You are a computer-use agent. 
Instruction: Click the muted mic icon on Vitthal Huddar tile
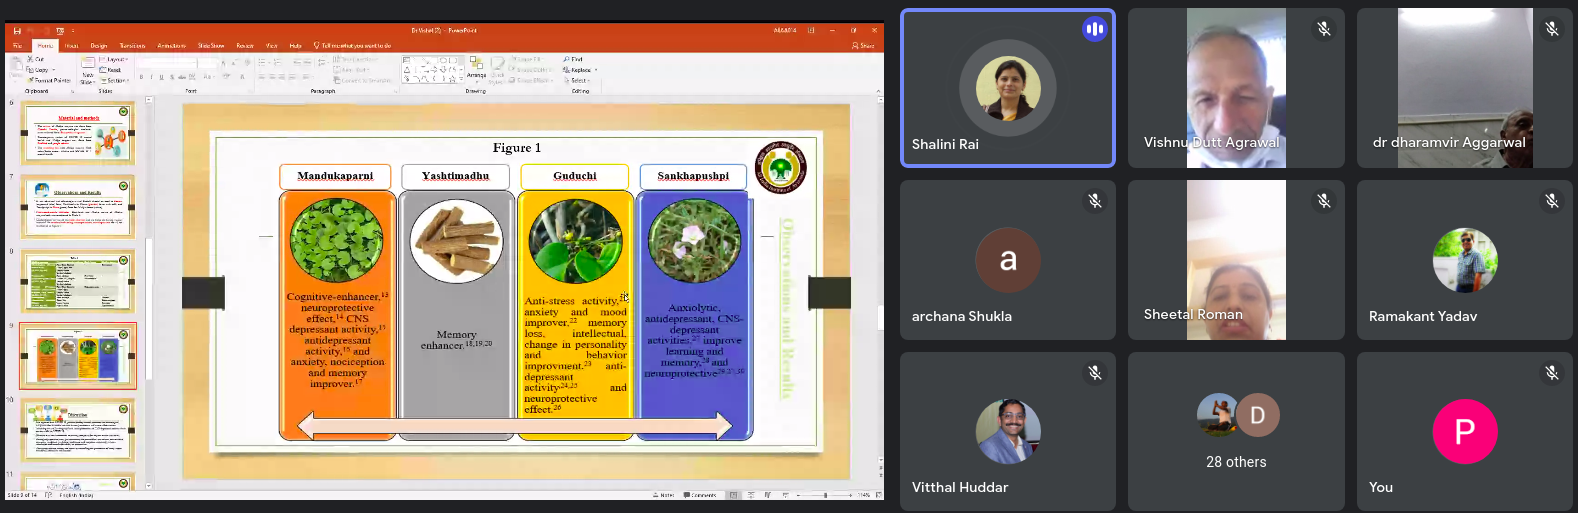(x=1095, y=373)
